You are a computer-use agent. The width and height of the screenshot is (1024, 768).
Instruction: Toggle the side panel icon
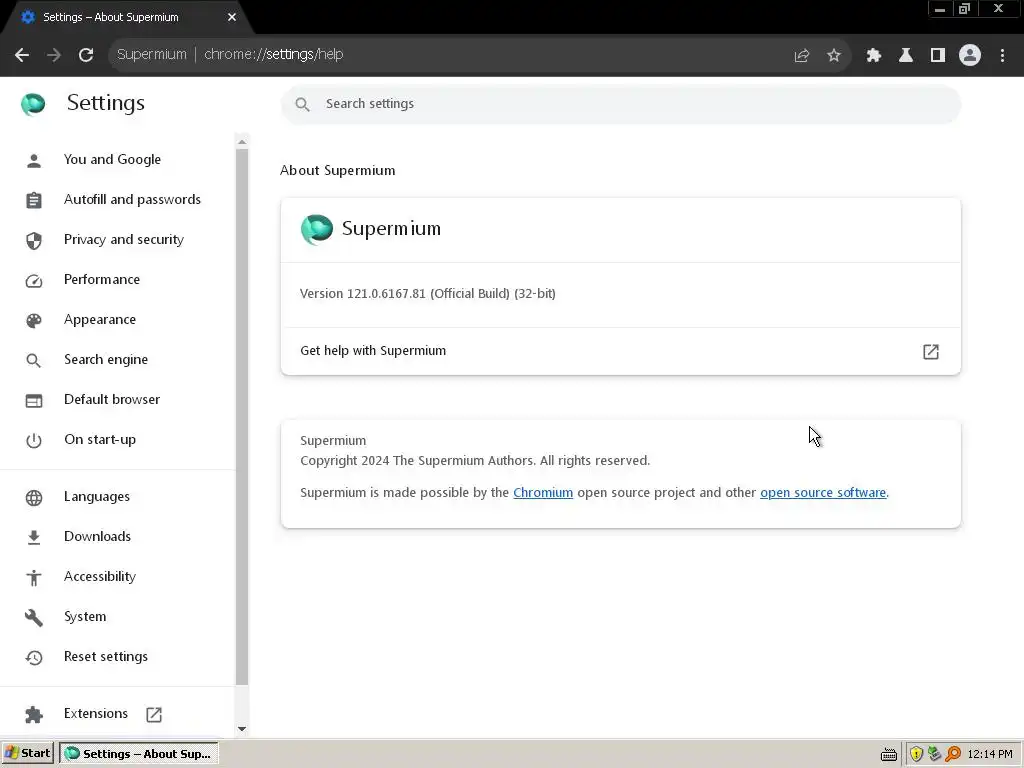point(937,56)
